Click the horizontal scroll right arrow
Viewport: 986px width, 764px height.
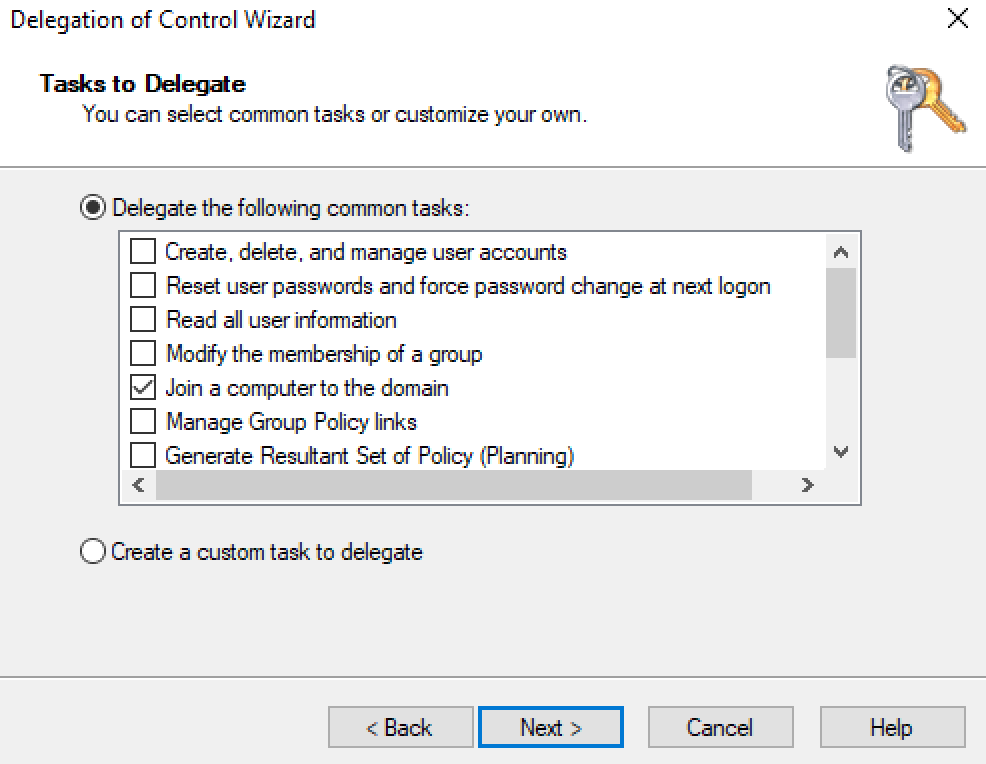[808, 485]
